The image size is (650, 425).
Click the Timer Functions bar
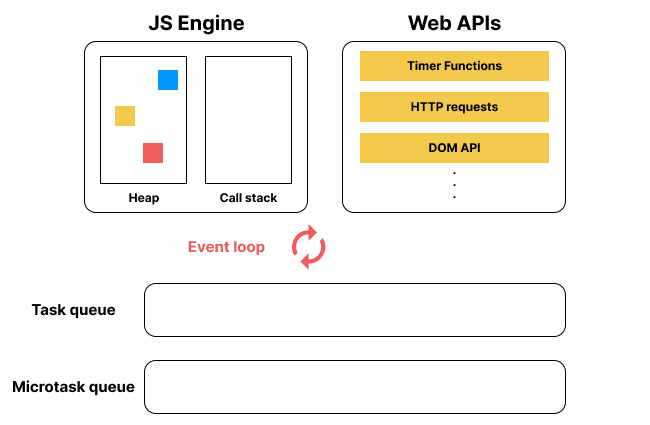(454, 66)
